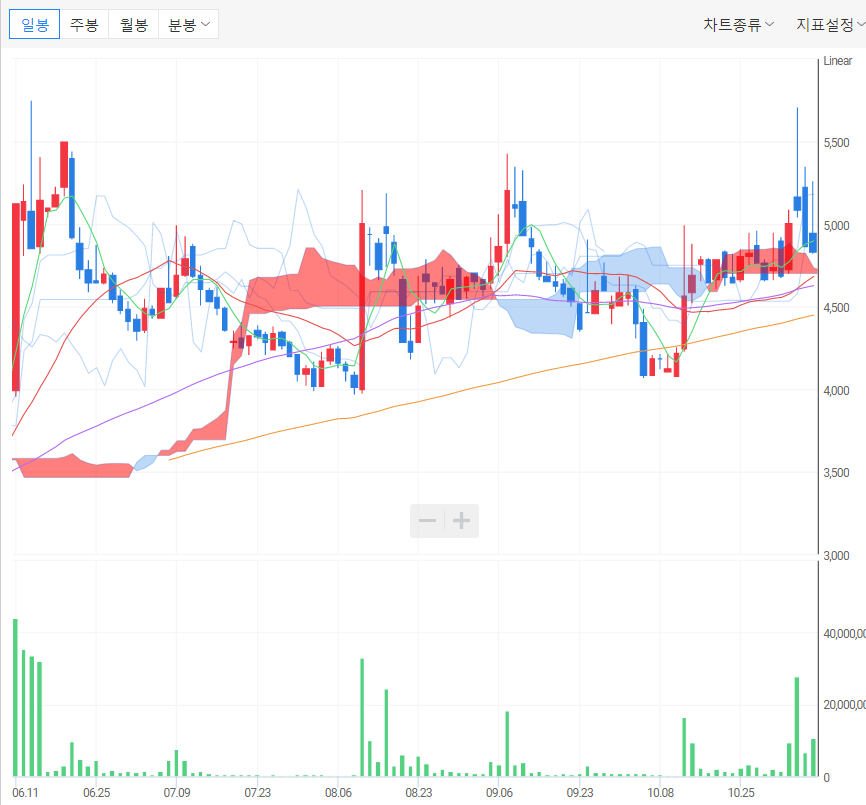This screenshot has height=805, width=866.
Task: Click the 08.06 date axis label
Action: (338, 792)
